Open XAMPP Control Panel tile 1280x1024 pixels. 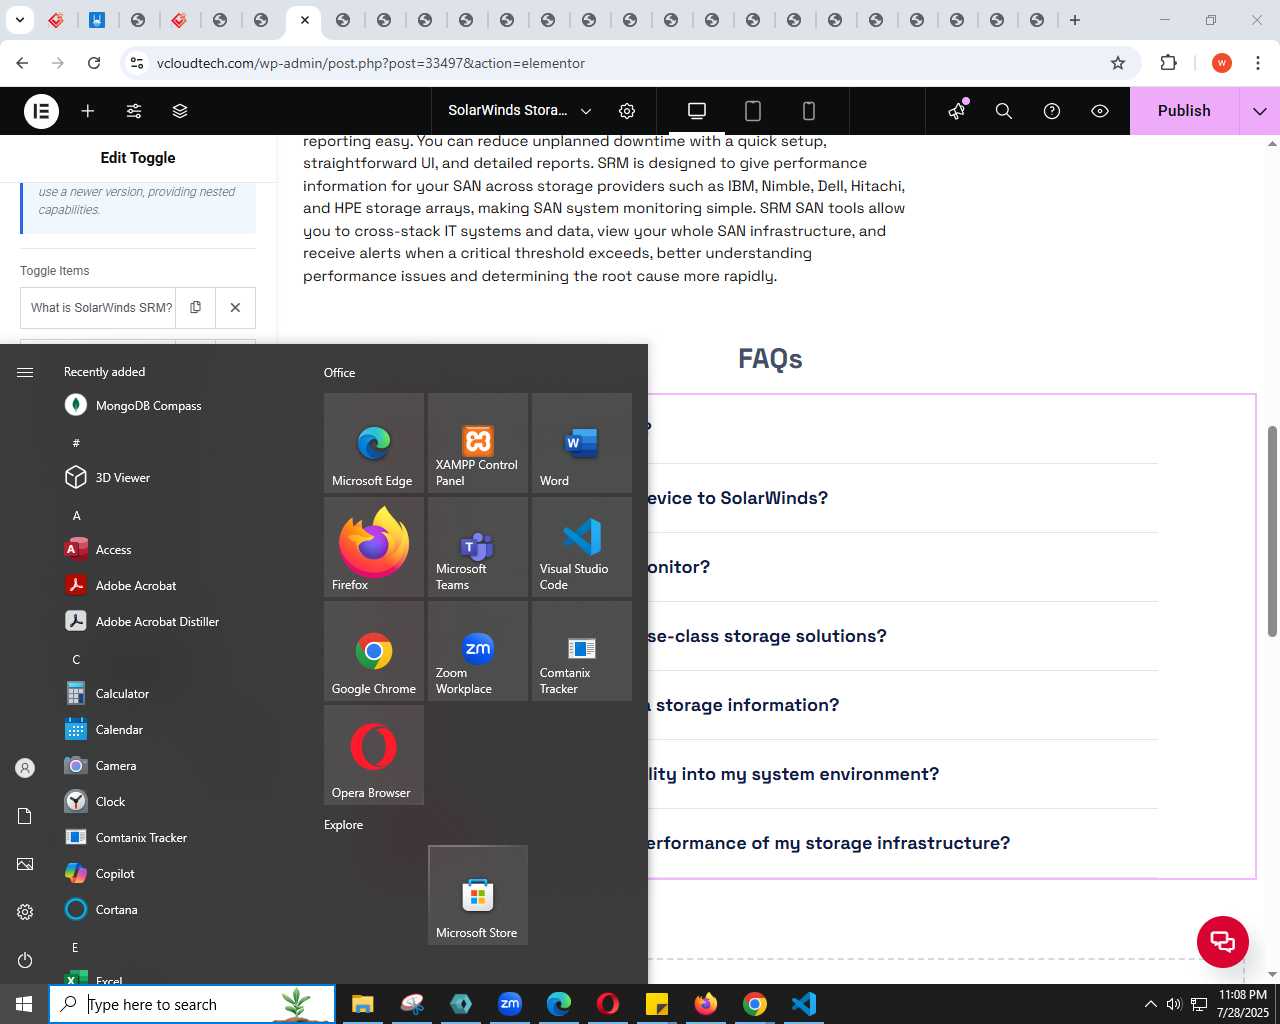478,443
